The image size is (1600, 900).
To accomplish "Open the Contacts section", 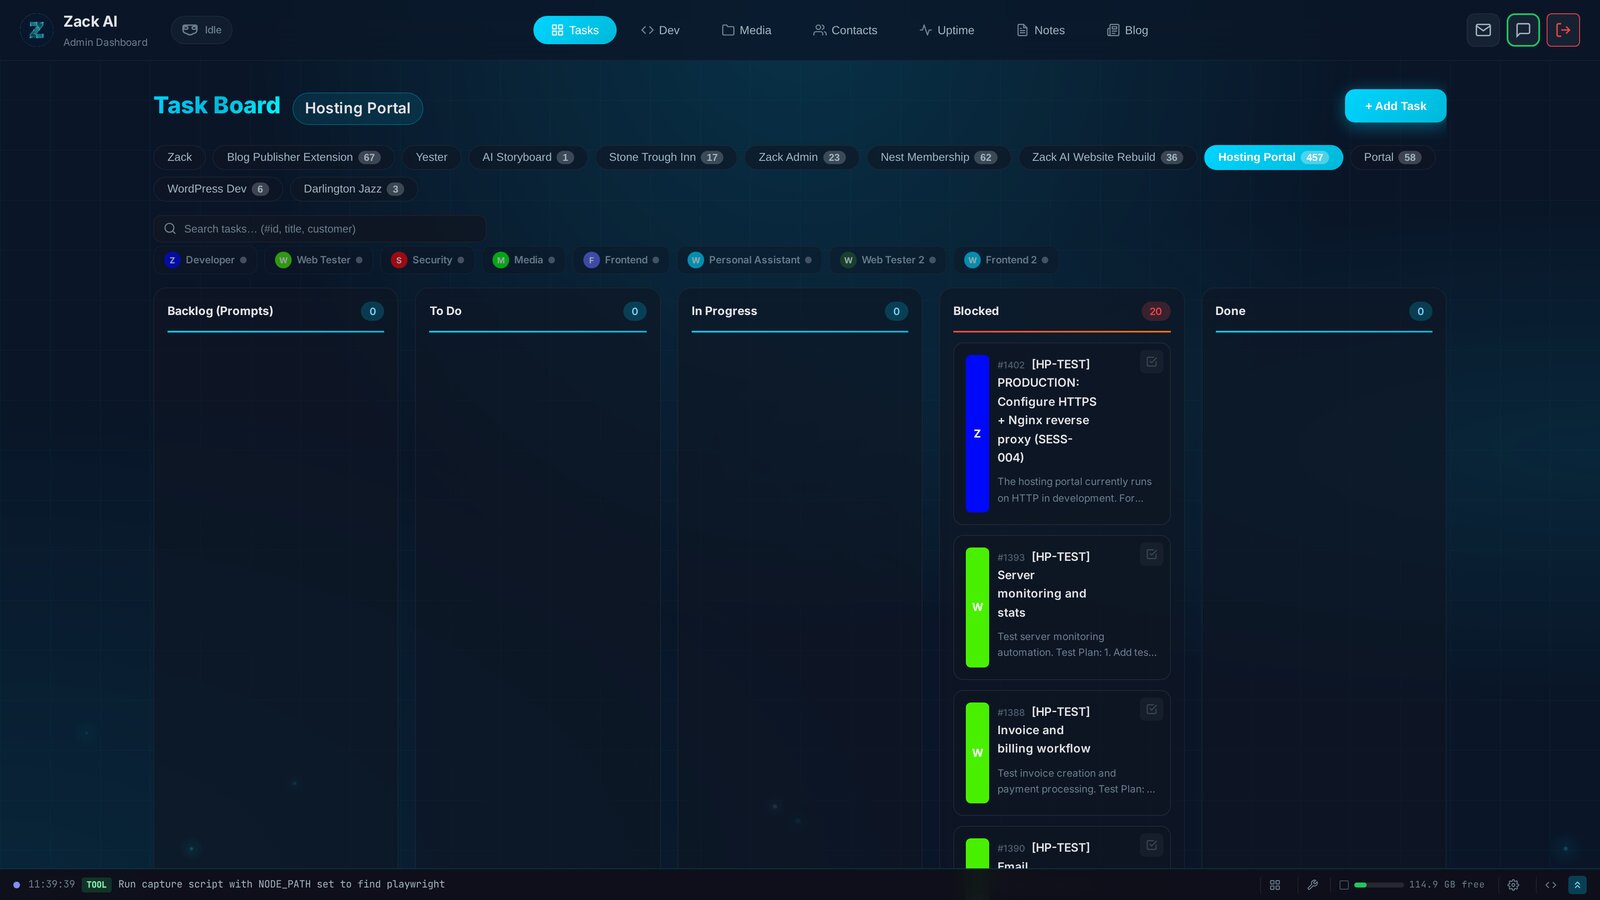I will [845, 30].
